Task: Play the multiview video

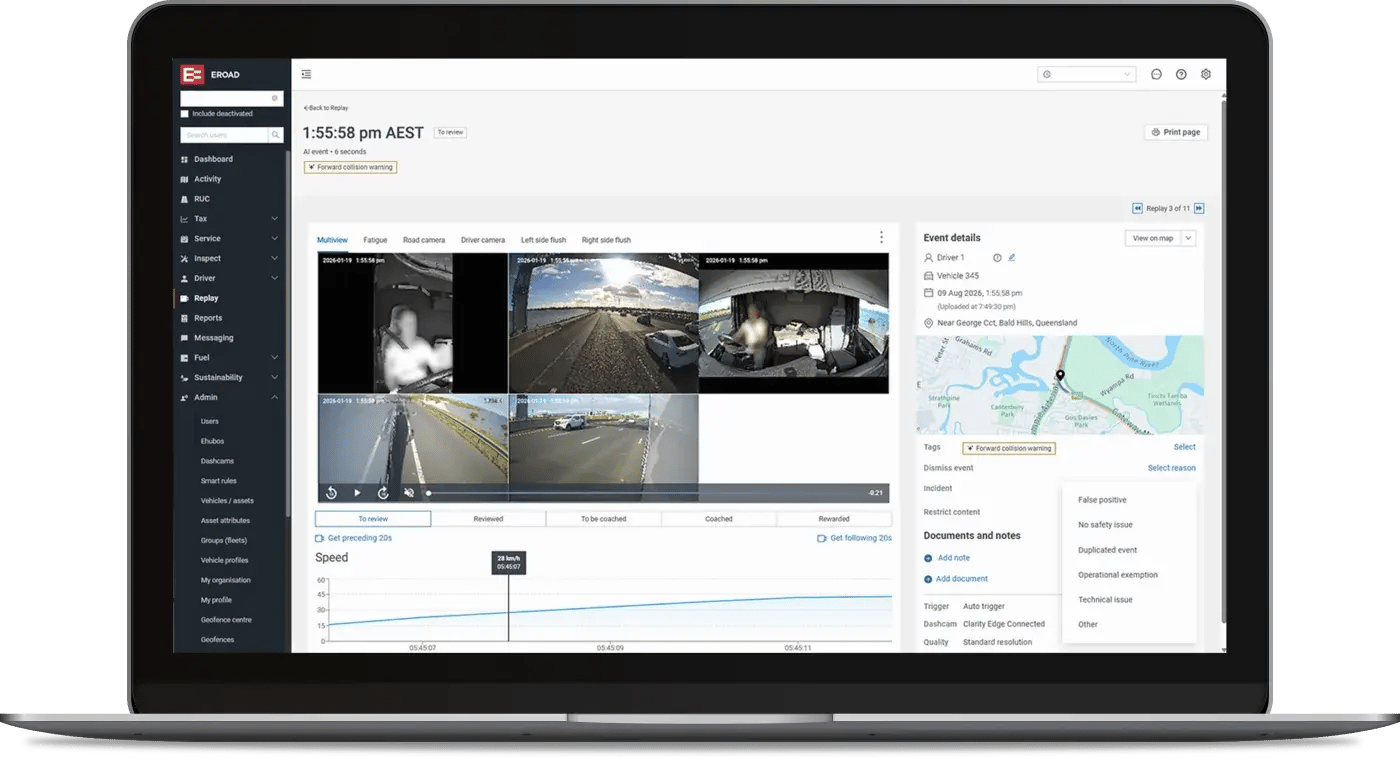Action: (357, 493)
